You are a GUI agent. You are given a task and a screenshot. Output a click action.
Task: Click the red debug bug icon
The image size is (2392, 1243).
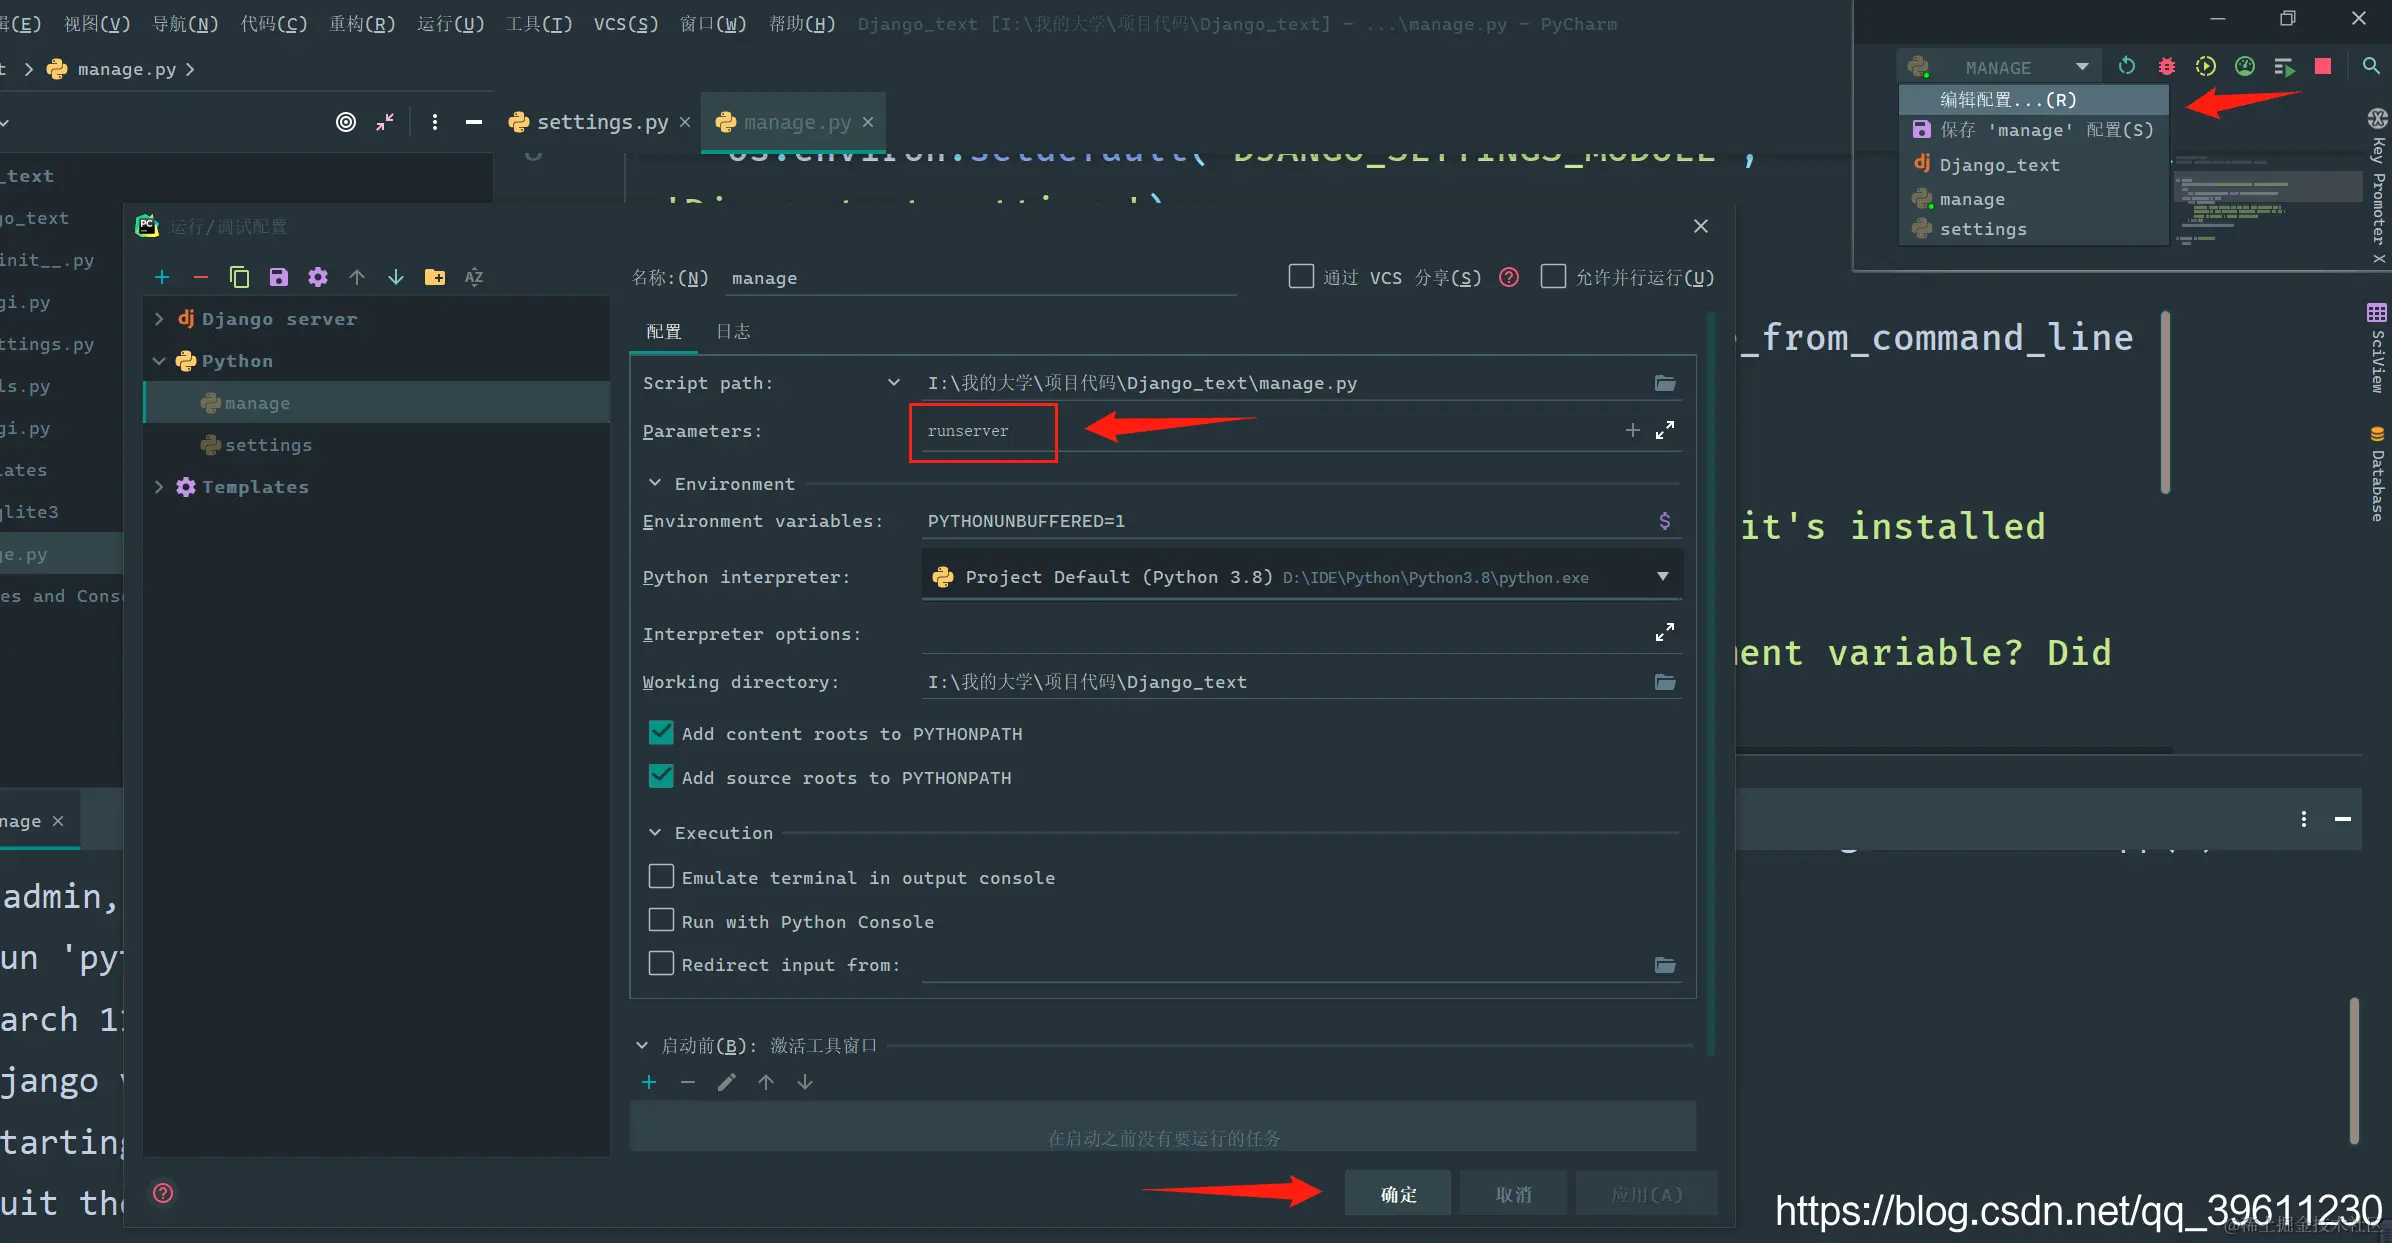coord(2166,67)
